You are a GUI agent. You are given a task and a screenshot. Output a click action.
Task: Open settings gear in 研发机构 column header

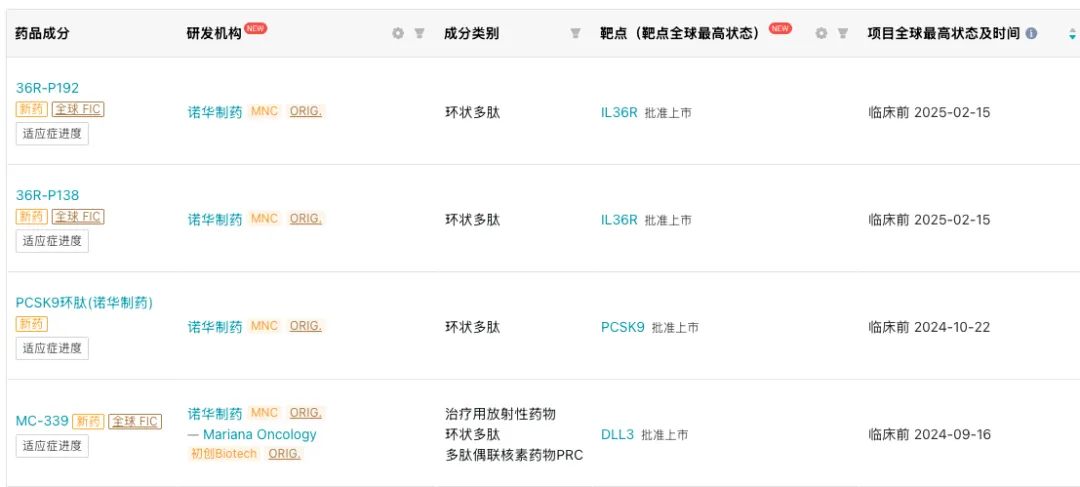click(398, 33)
